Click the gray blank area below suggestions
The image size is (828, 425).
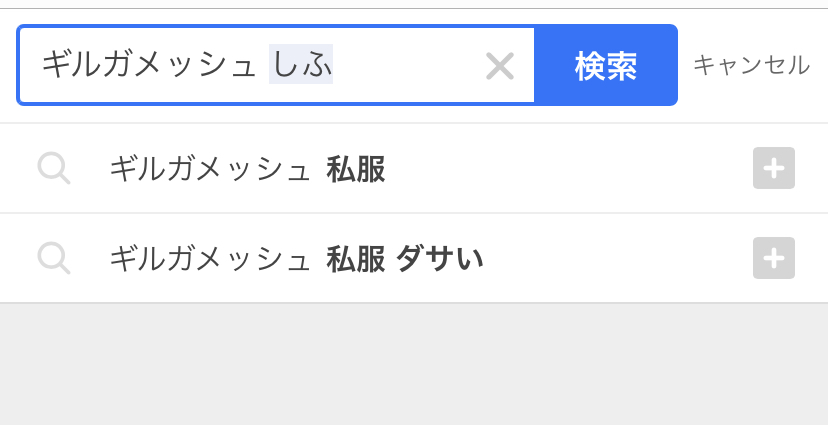[414, 365]
